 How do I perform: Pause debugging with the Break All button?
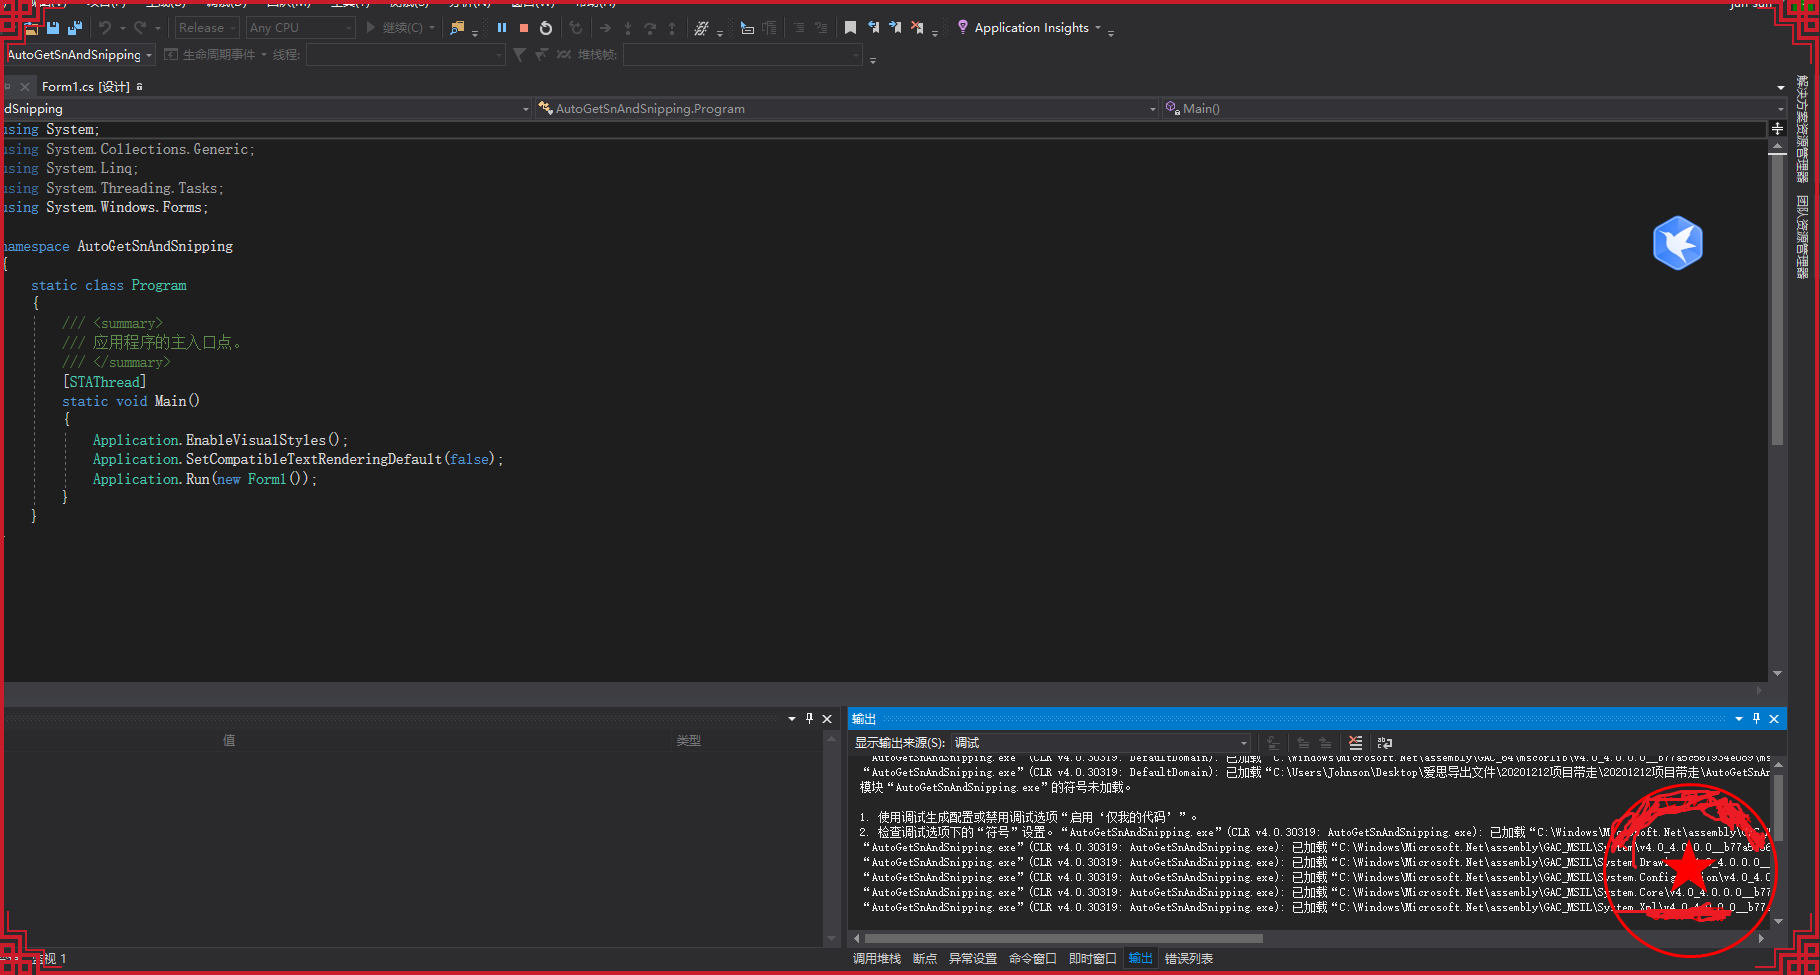point(502,28)
